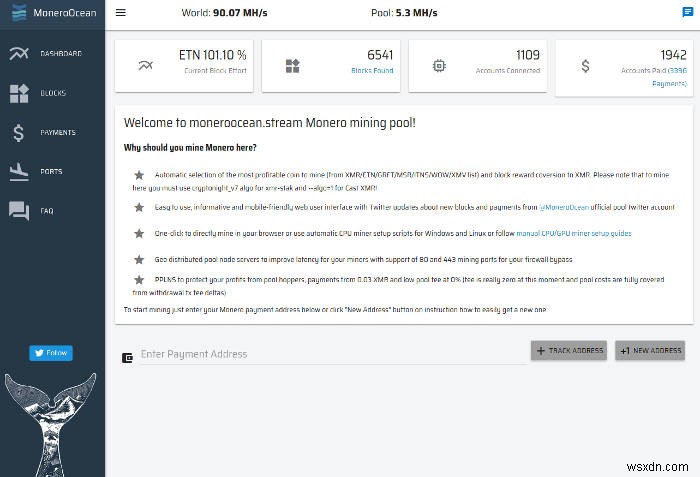
Task: Click the Track Address button
Action: coord(569,351)
